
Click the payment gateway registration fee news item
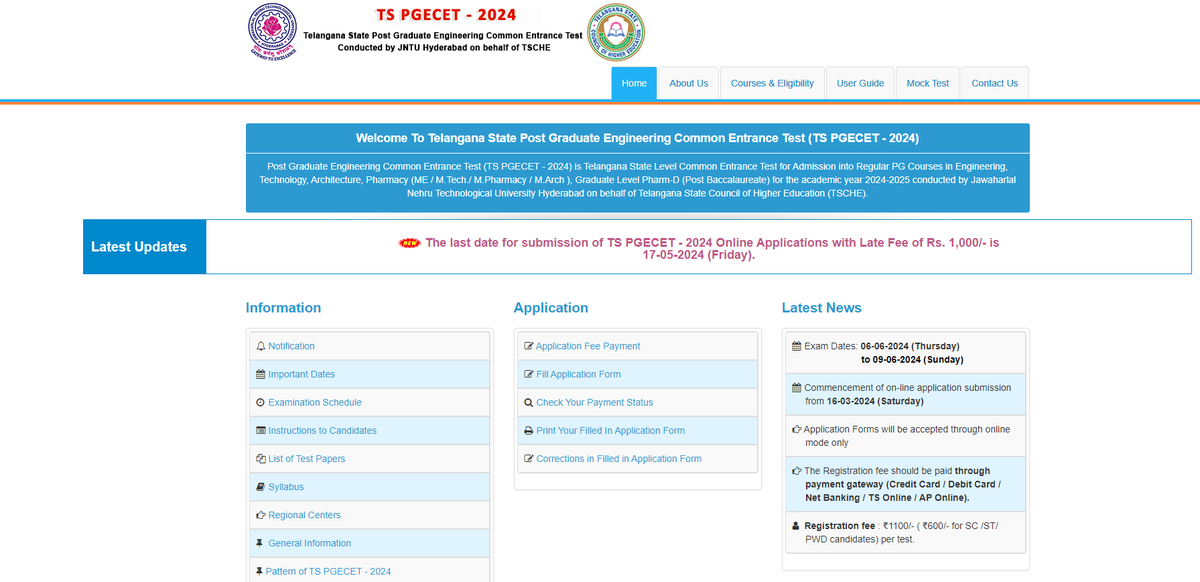point(906,484)
